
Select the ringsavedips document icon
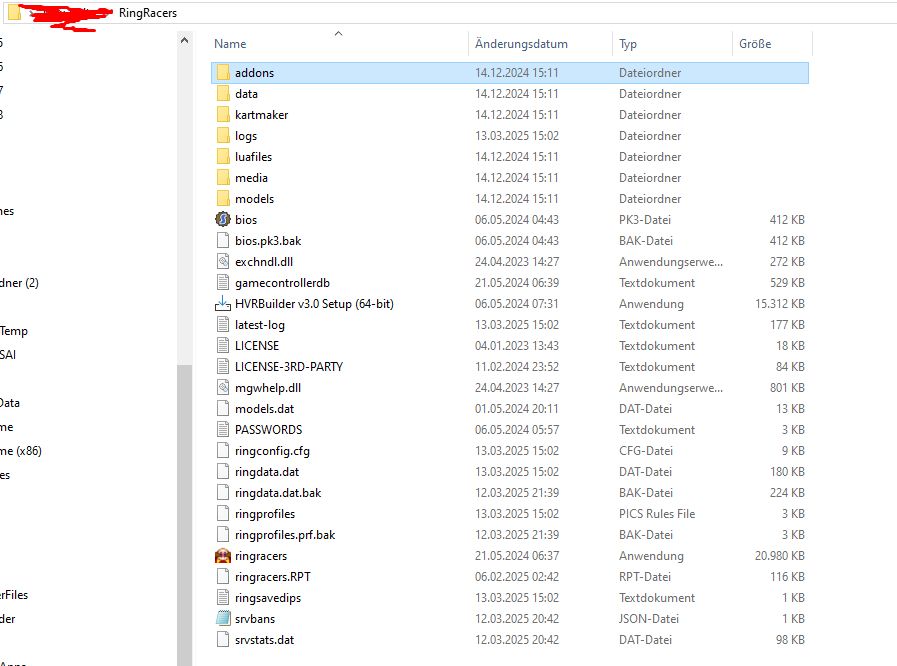223,598
